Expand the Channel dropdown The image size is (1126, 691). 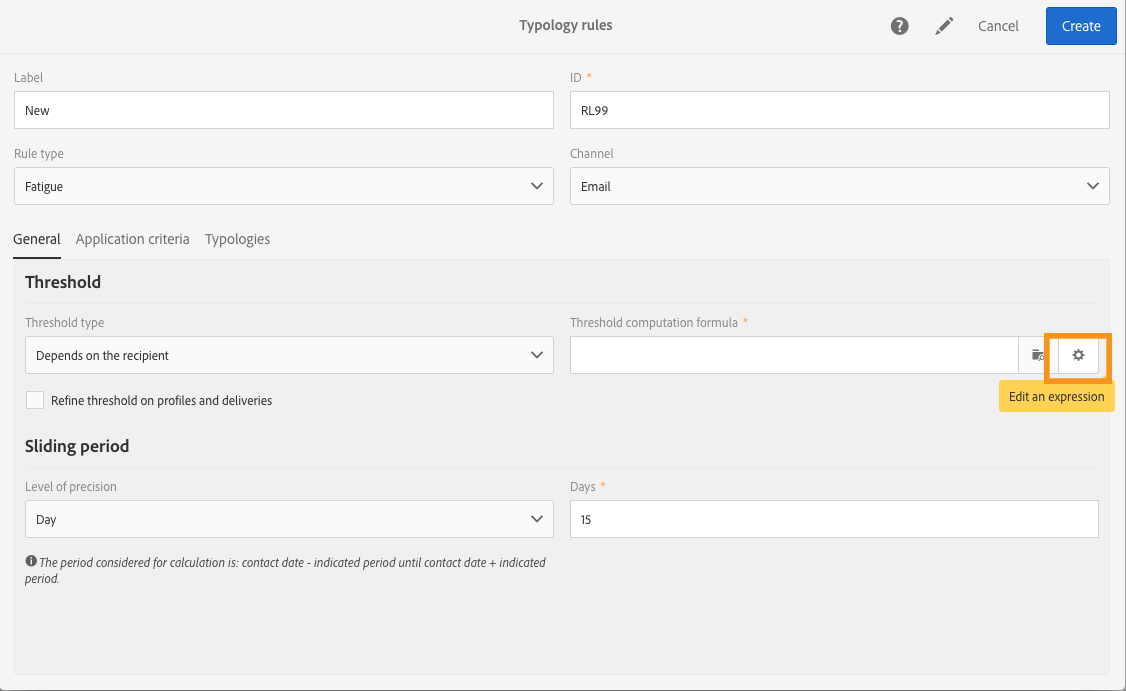839,186
